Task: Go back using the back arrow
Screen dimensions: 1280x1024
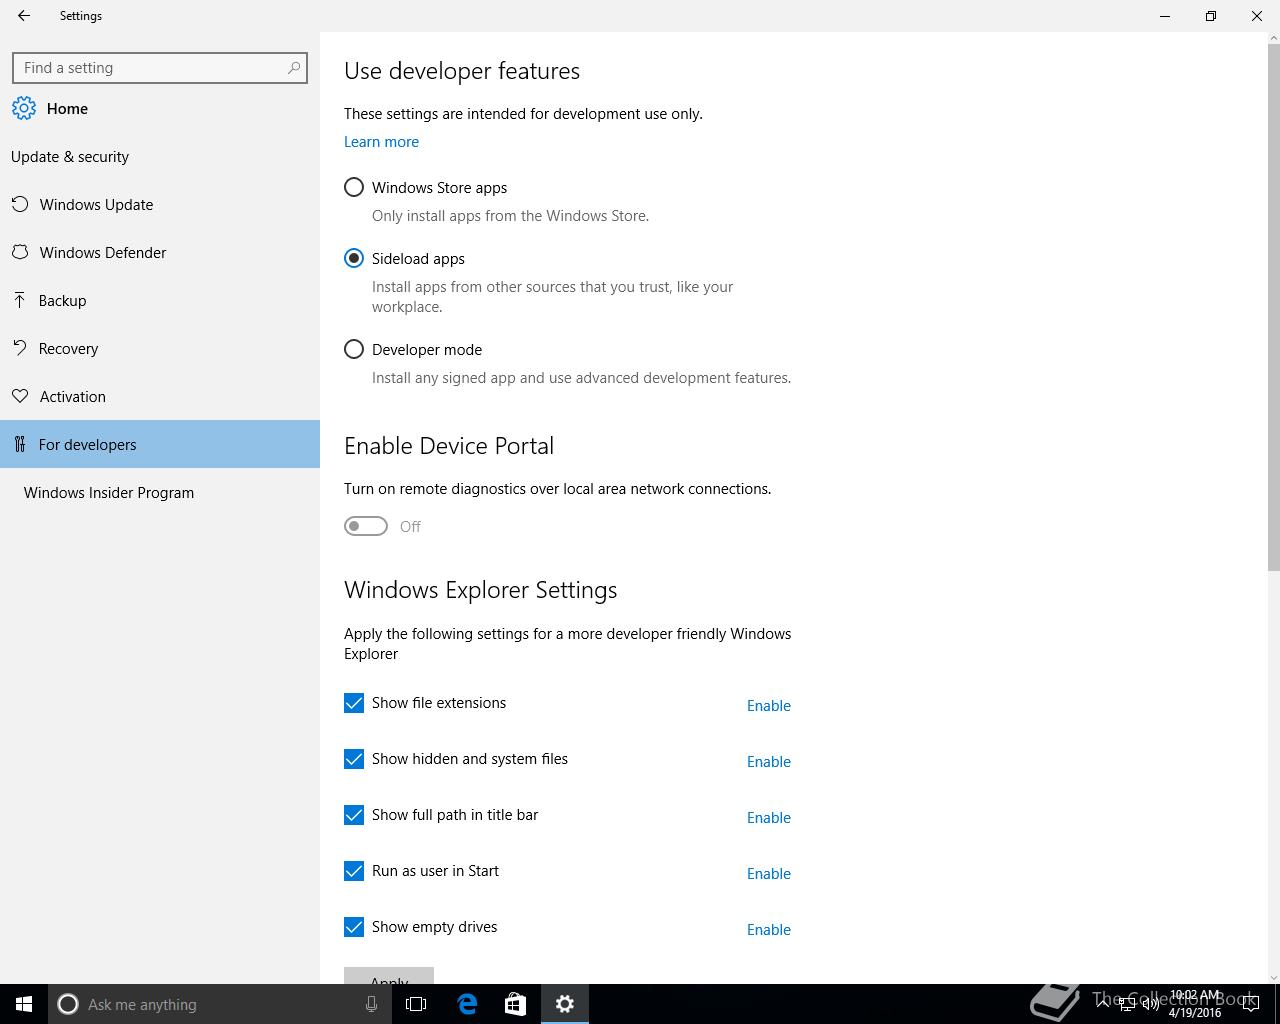Action: coord(24,16)
